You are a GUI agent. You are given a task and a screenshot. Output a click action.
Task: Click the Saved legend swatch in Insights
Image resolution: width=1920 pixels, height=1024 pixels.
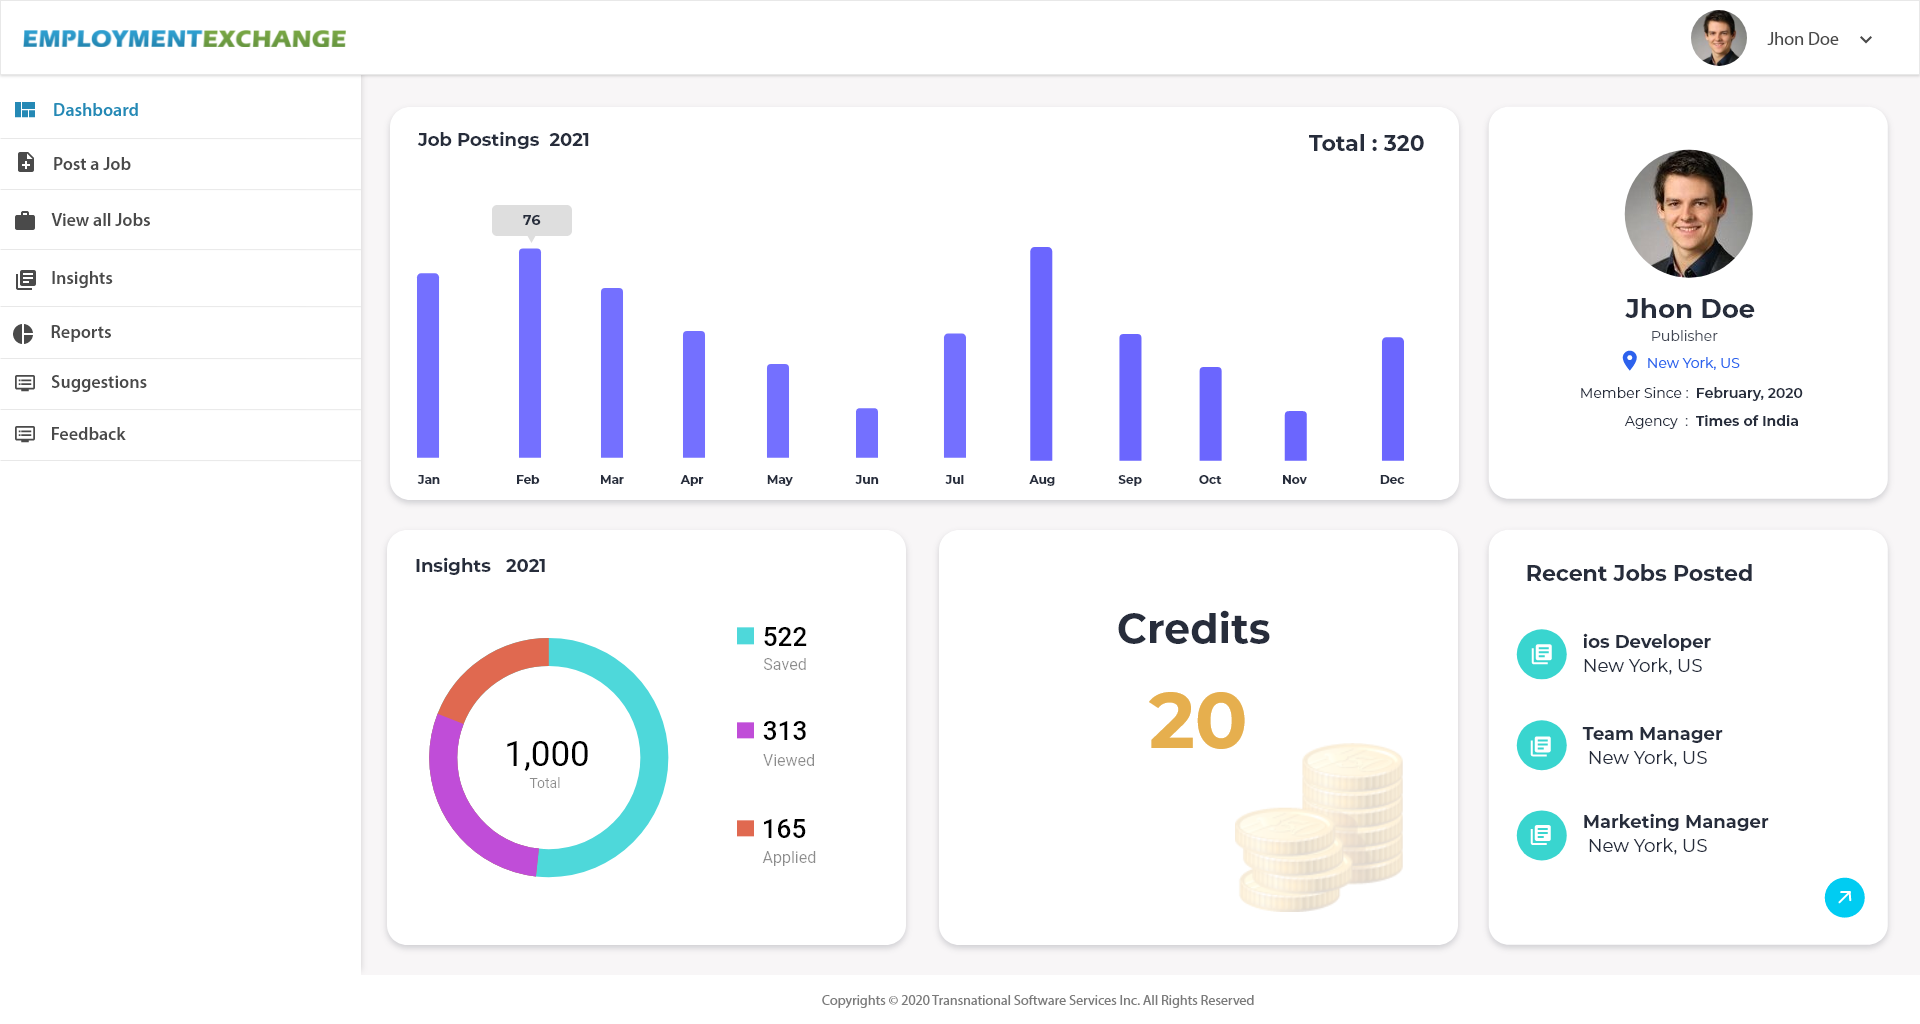[x=744, y=635]
